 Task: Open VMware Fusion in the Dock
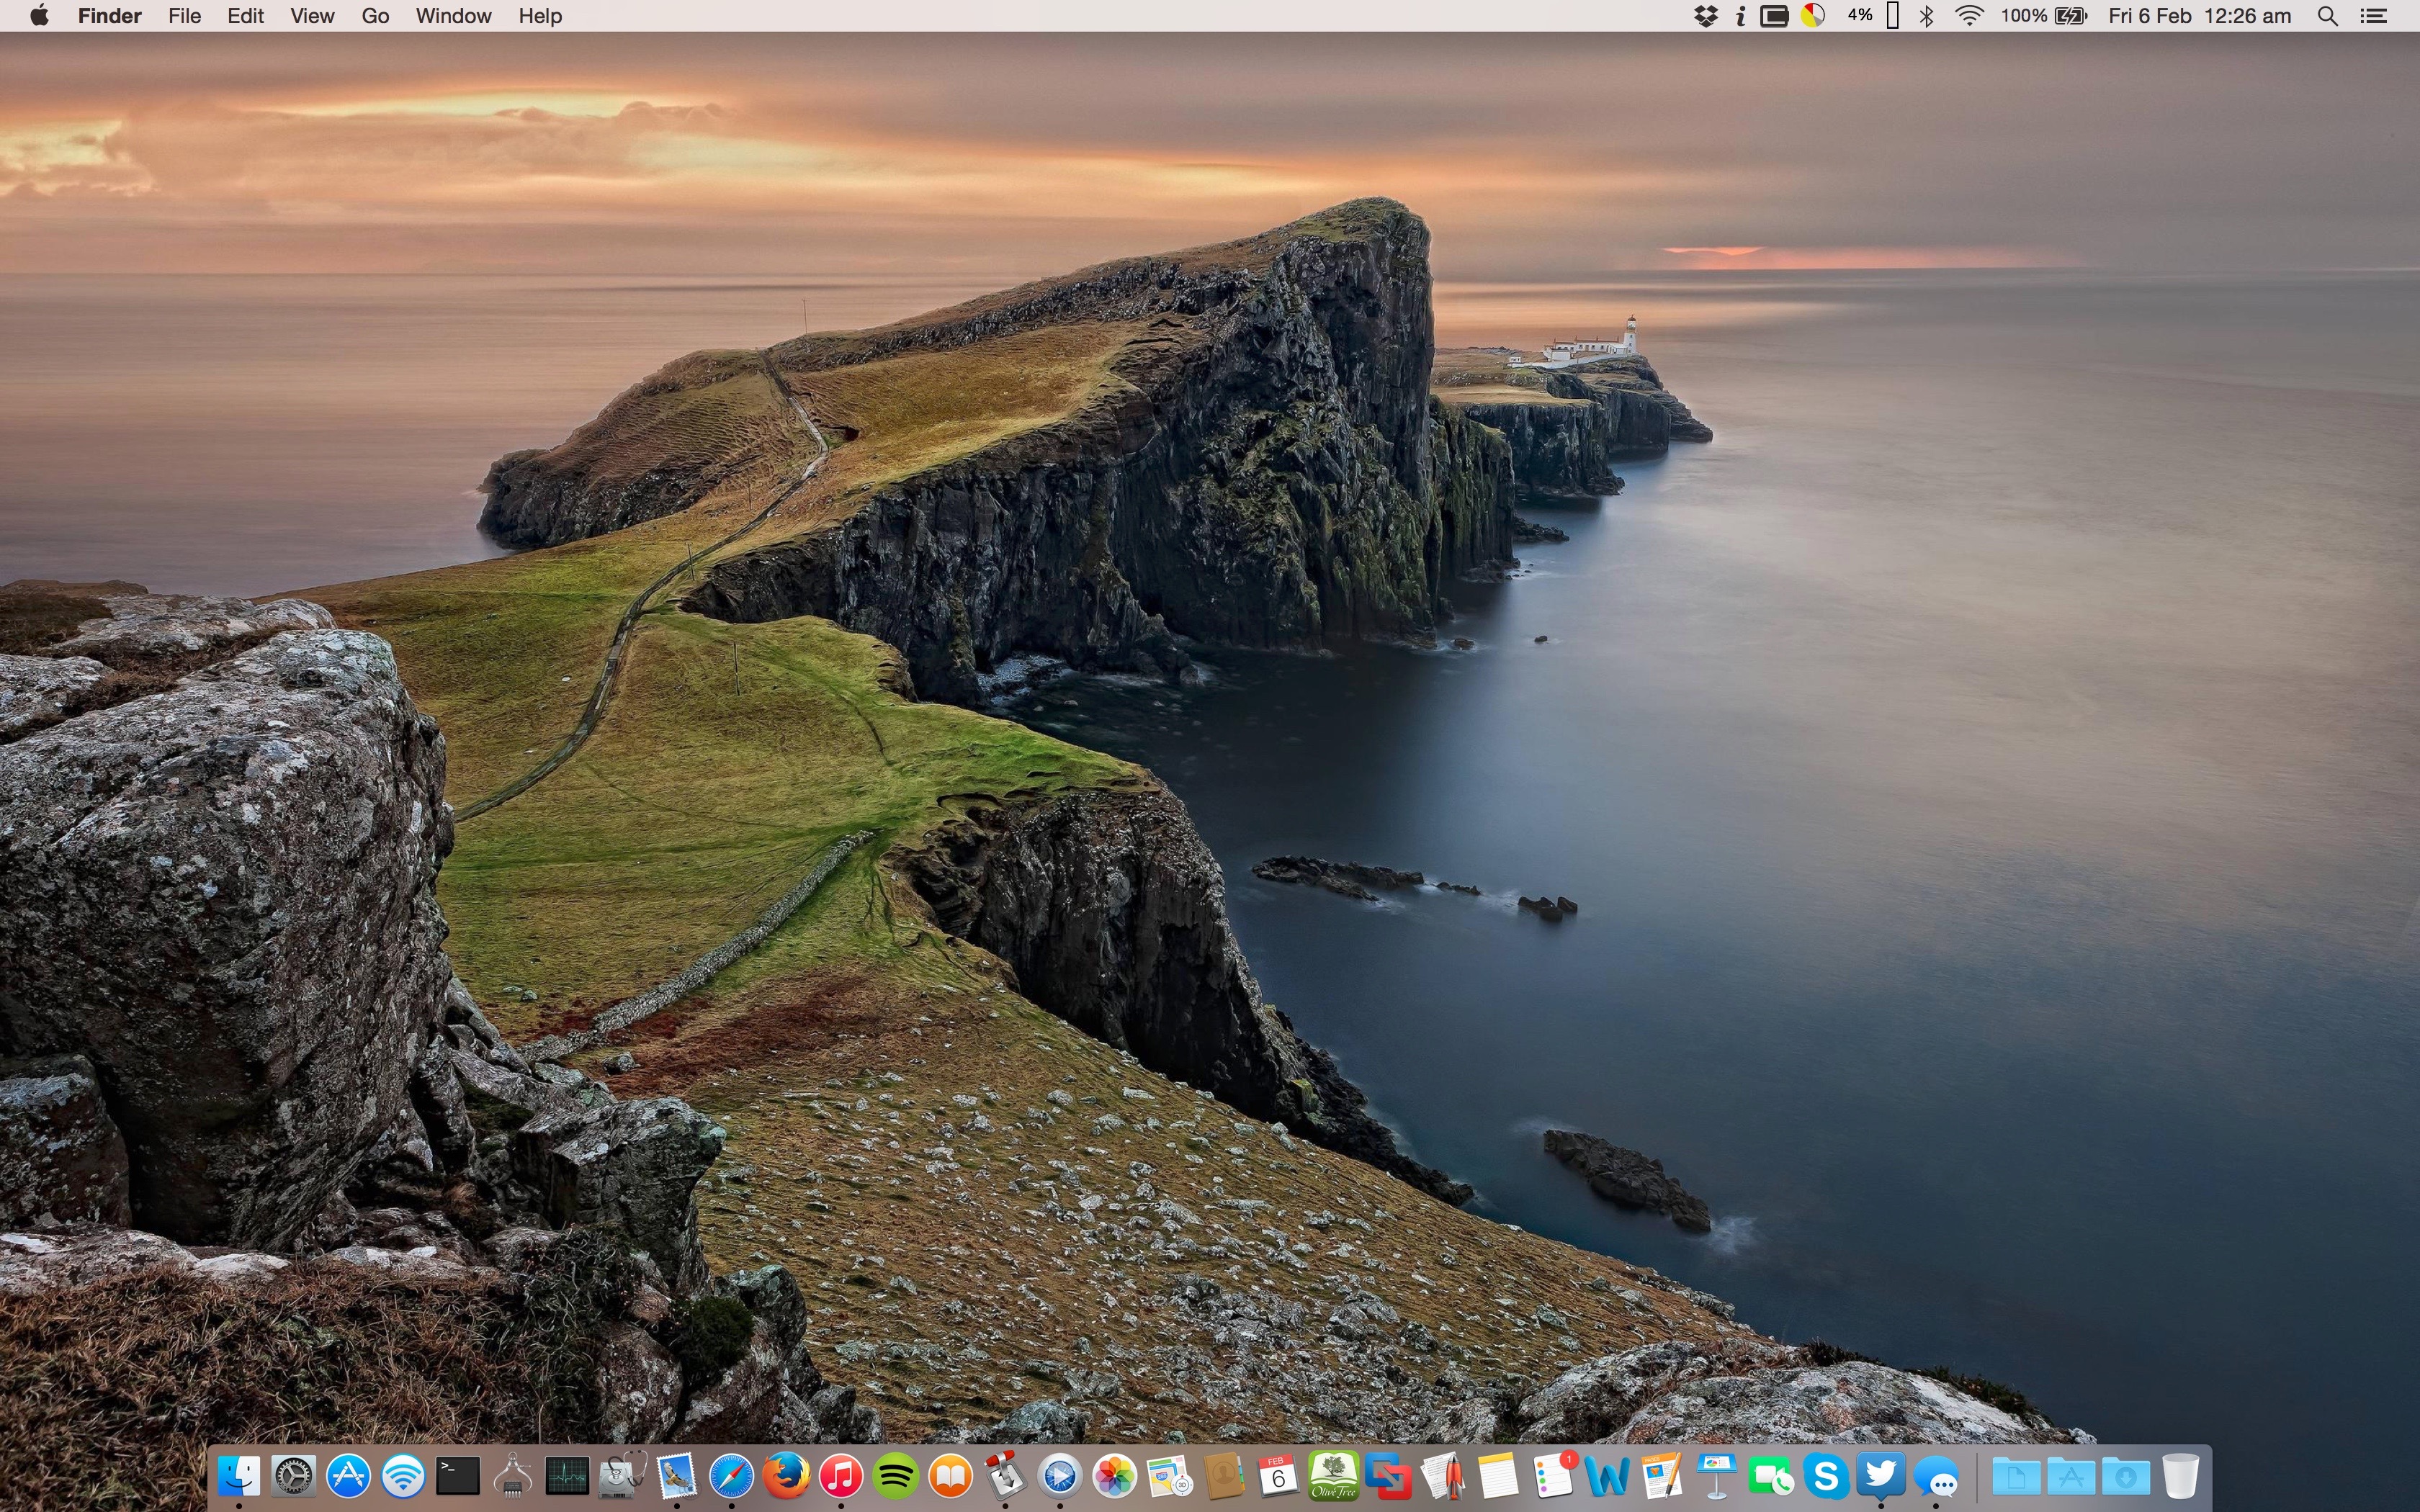click(1388, 1475)
